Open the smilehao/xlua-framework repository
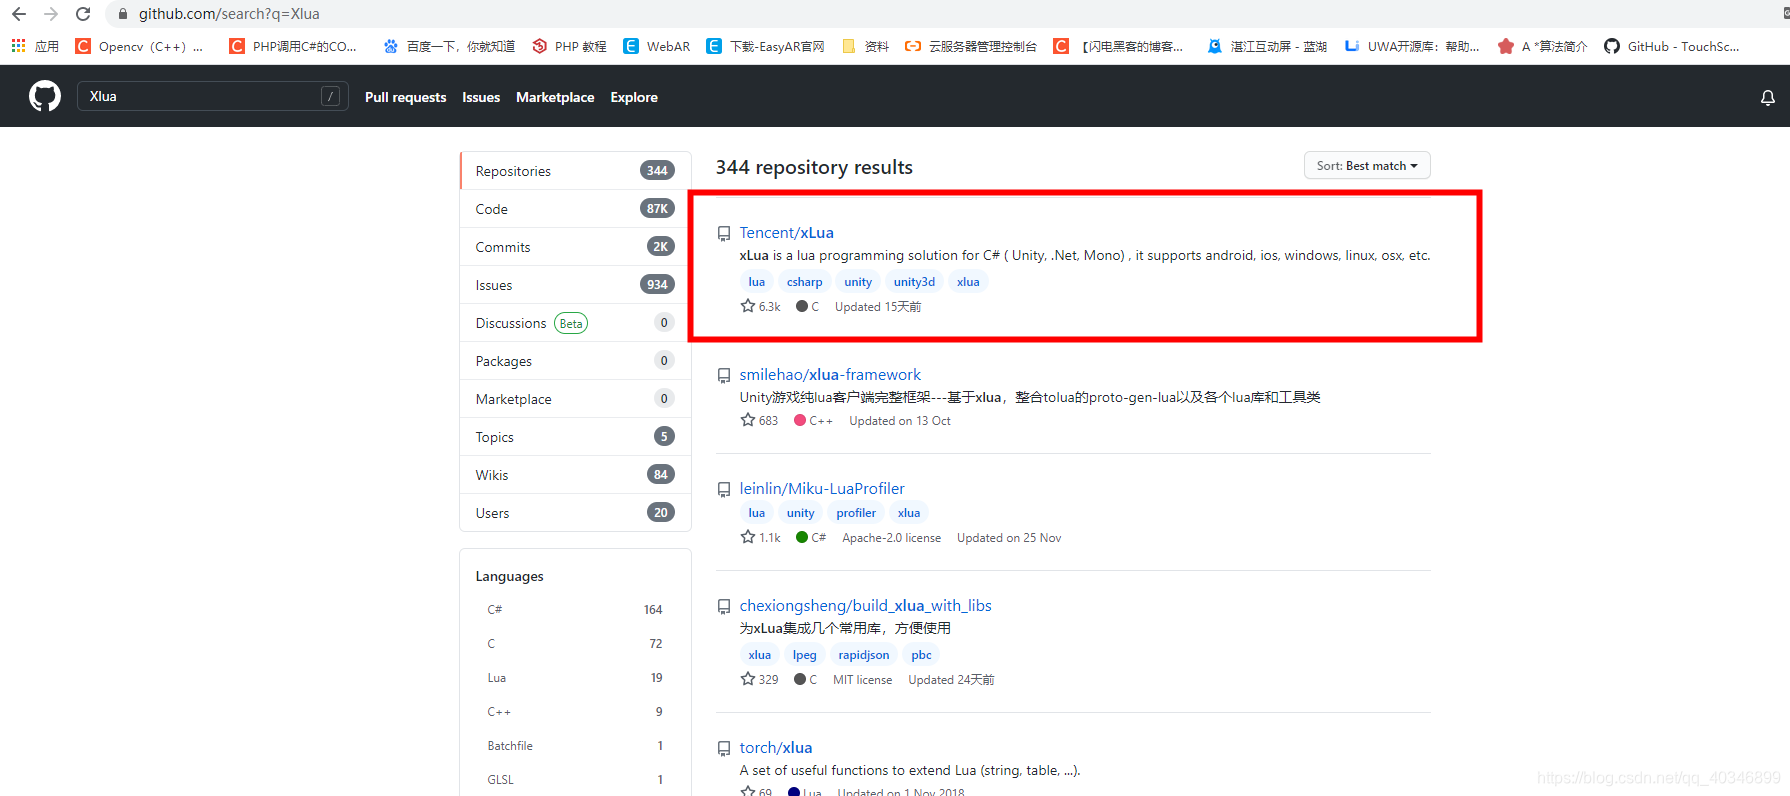 830,375
